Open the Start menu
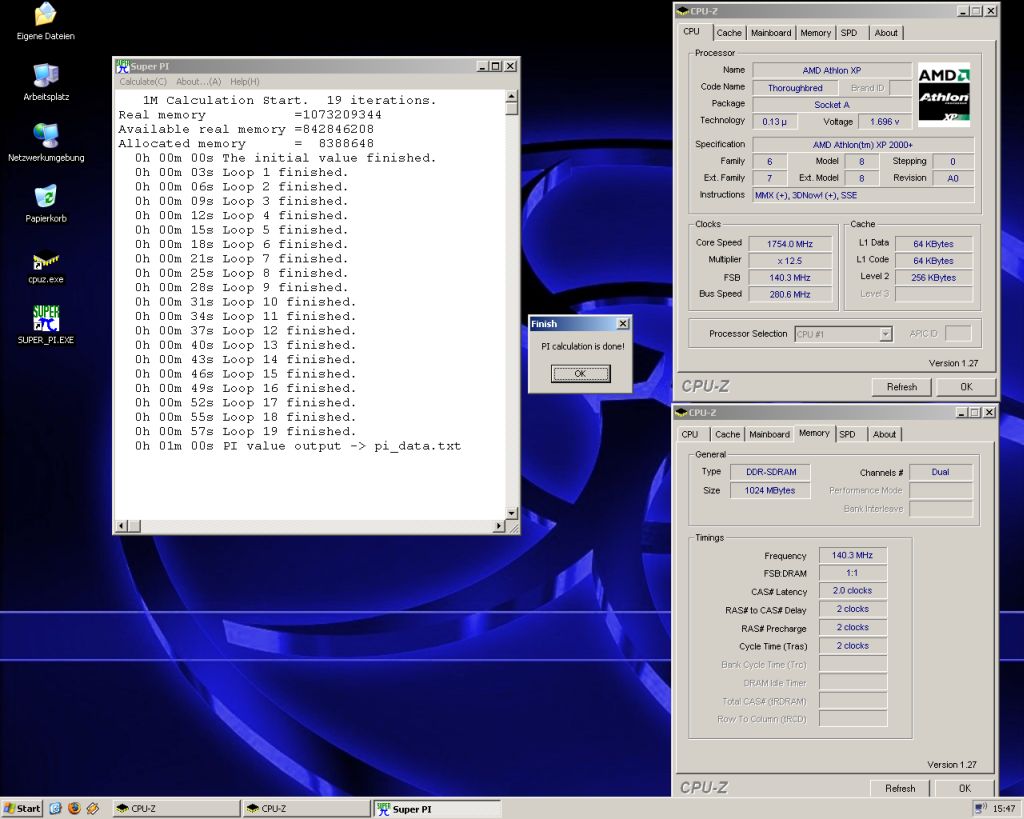 point(22,809)
